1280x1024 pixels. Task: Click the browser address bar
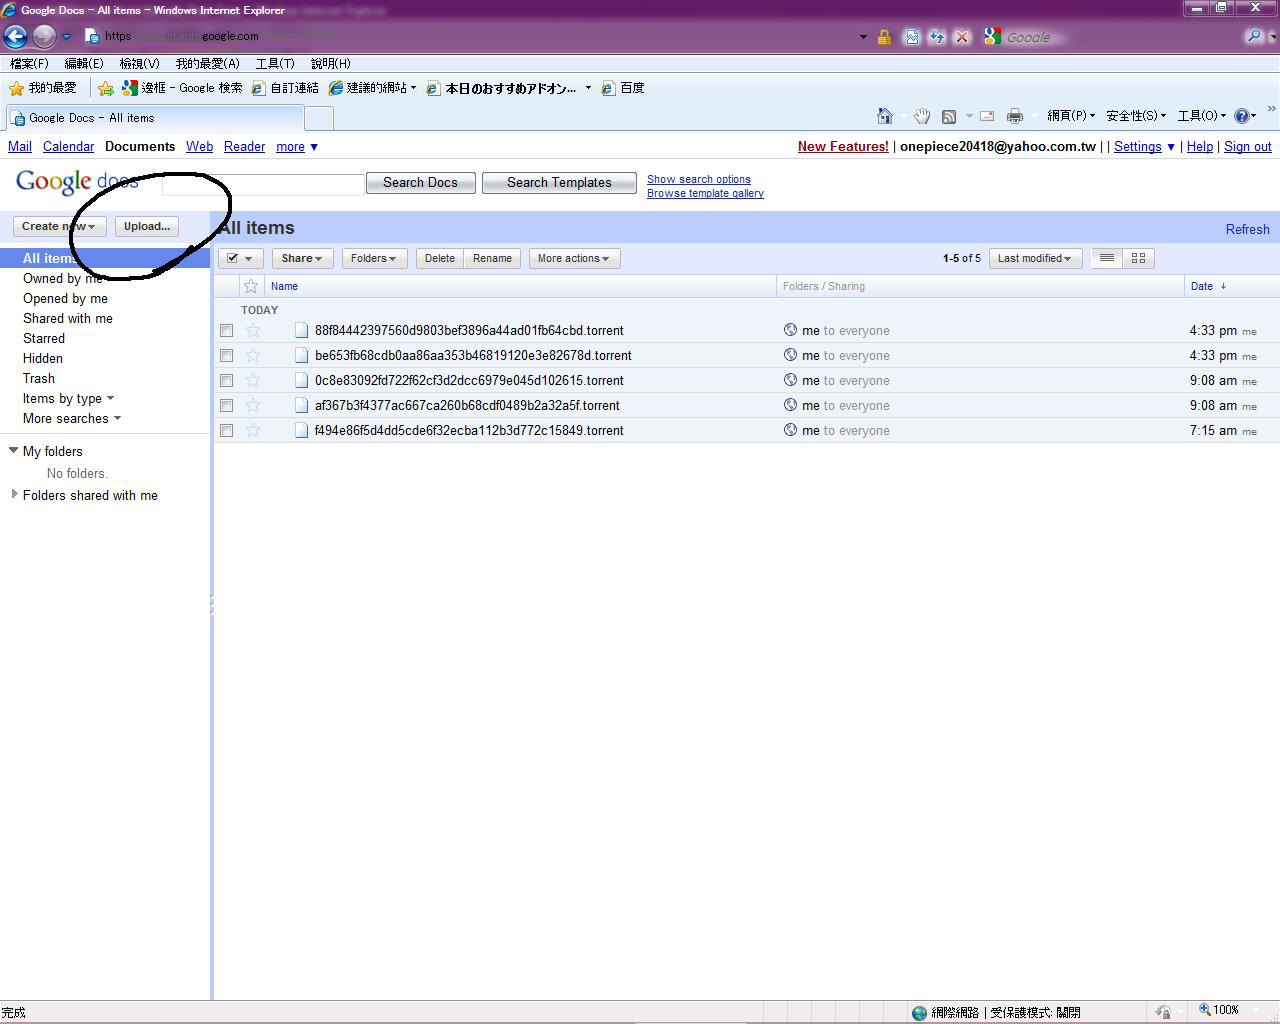(x=470, y=37)
